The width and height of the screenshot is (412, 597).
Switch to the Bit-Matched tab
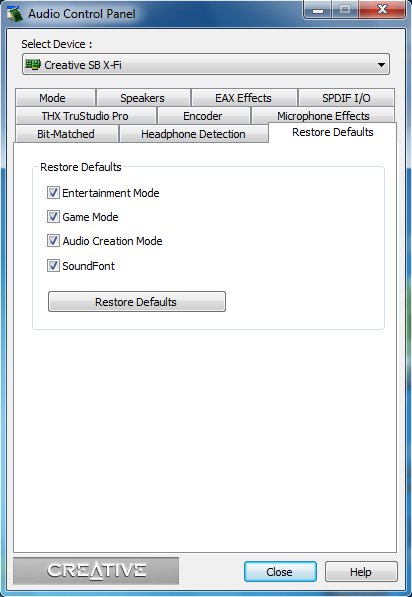click(x=67, y=134)
